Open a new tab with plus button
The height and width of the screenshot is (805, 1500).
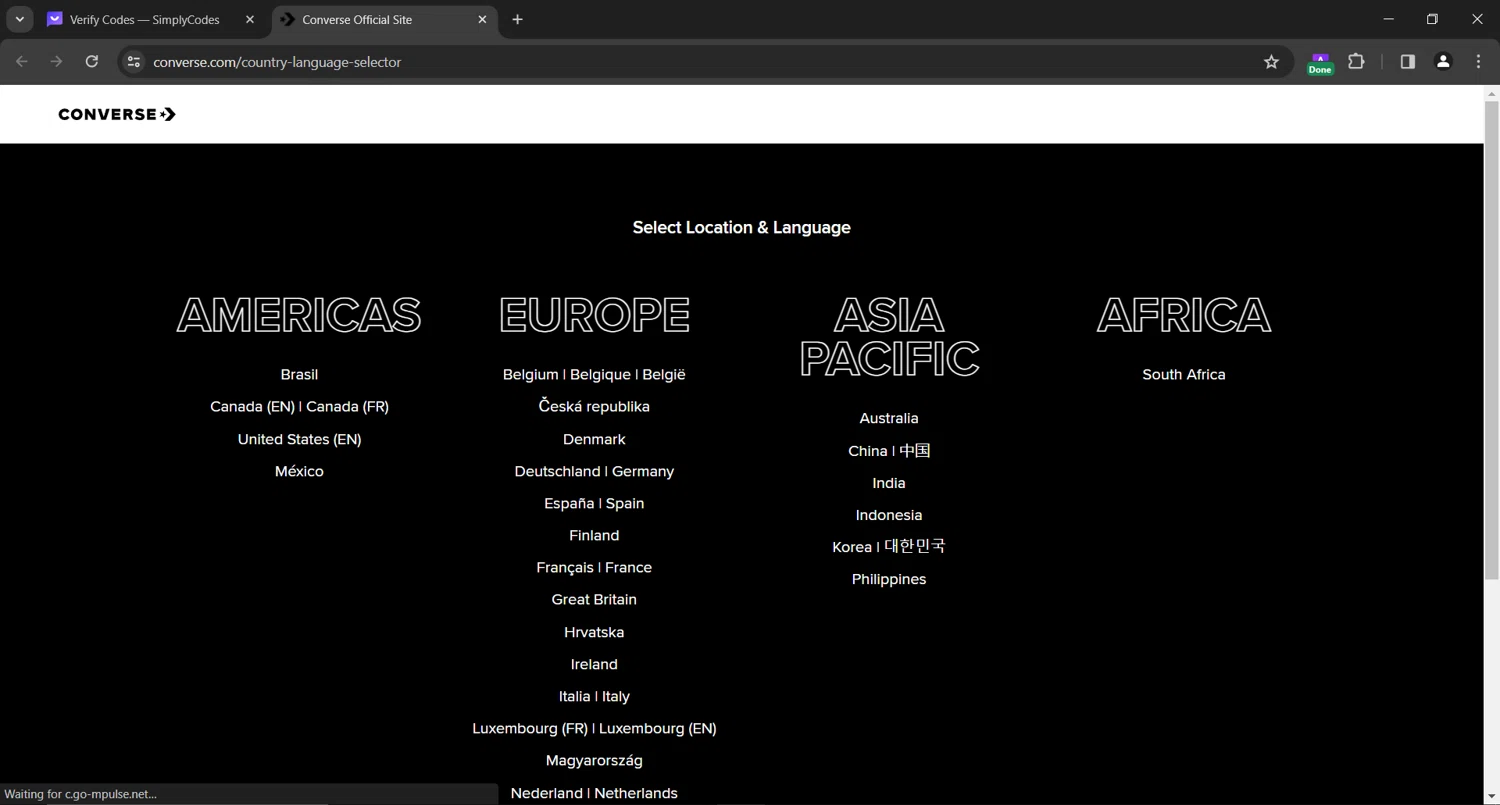pos(517,20)
